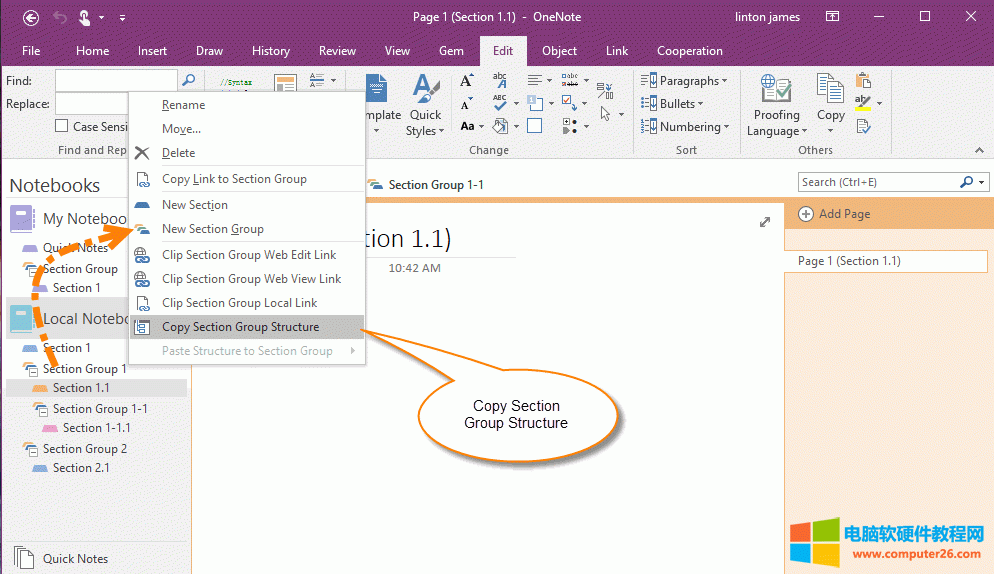The height and width of the screenshot is (574, 994).
Task: Click the Find search magnifier icon
Action: pyautogui.click(x=188, y=80)
